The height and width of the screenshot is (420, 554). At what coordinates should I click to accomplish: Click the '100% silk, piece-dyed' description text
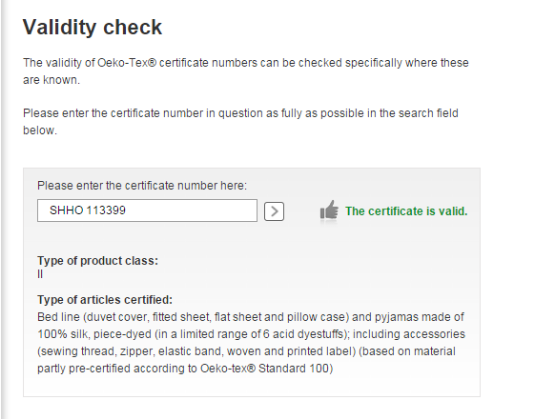coord(94,334)
